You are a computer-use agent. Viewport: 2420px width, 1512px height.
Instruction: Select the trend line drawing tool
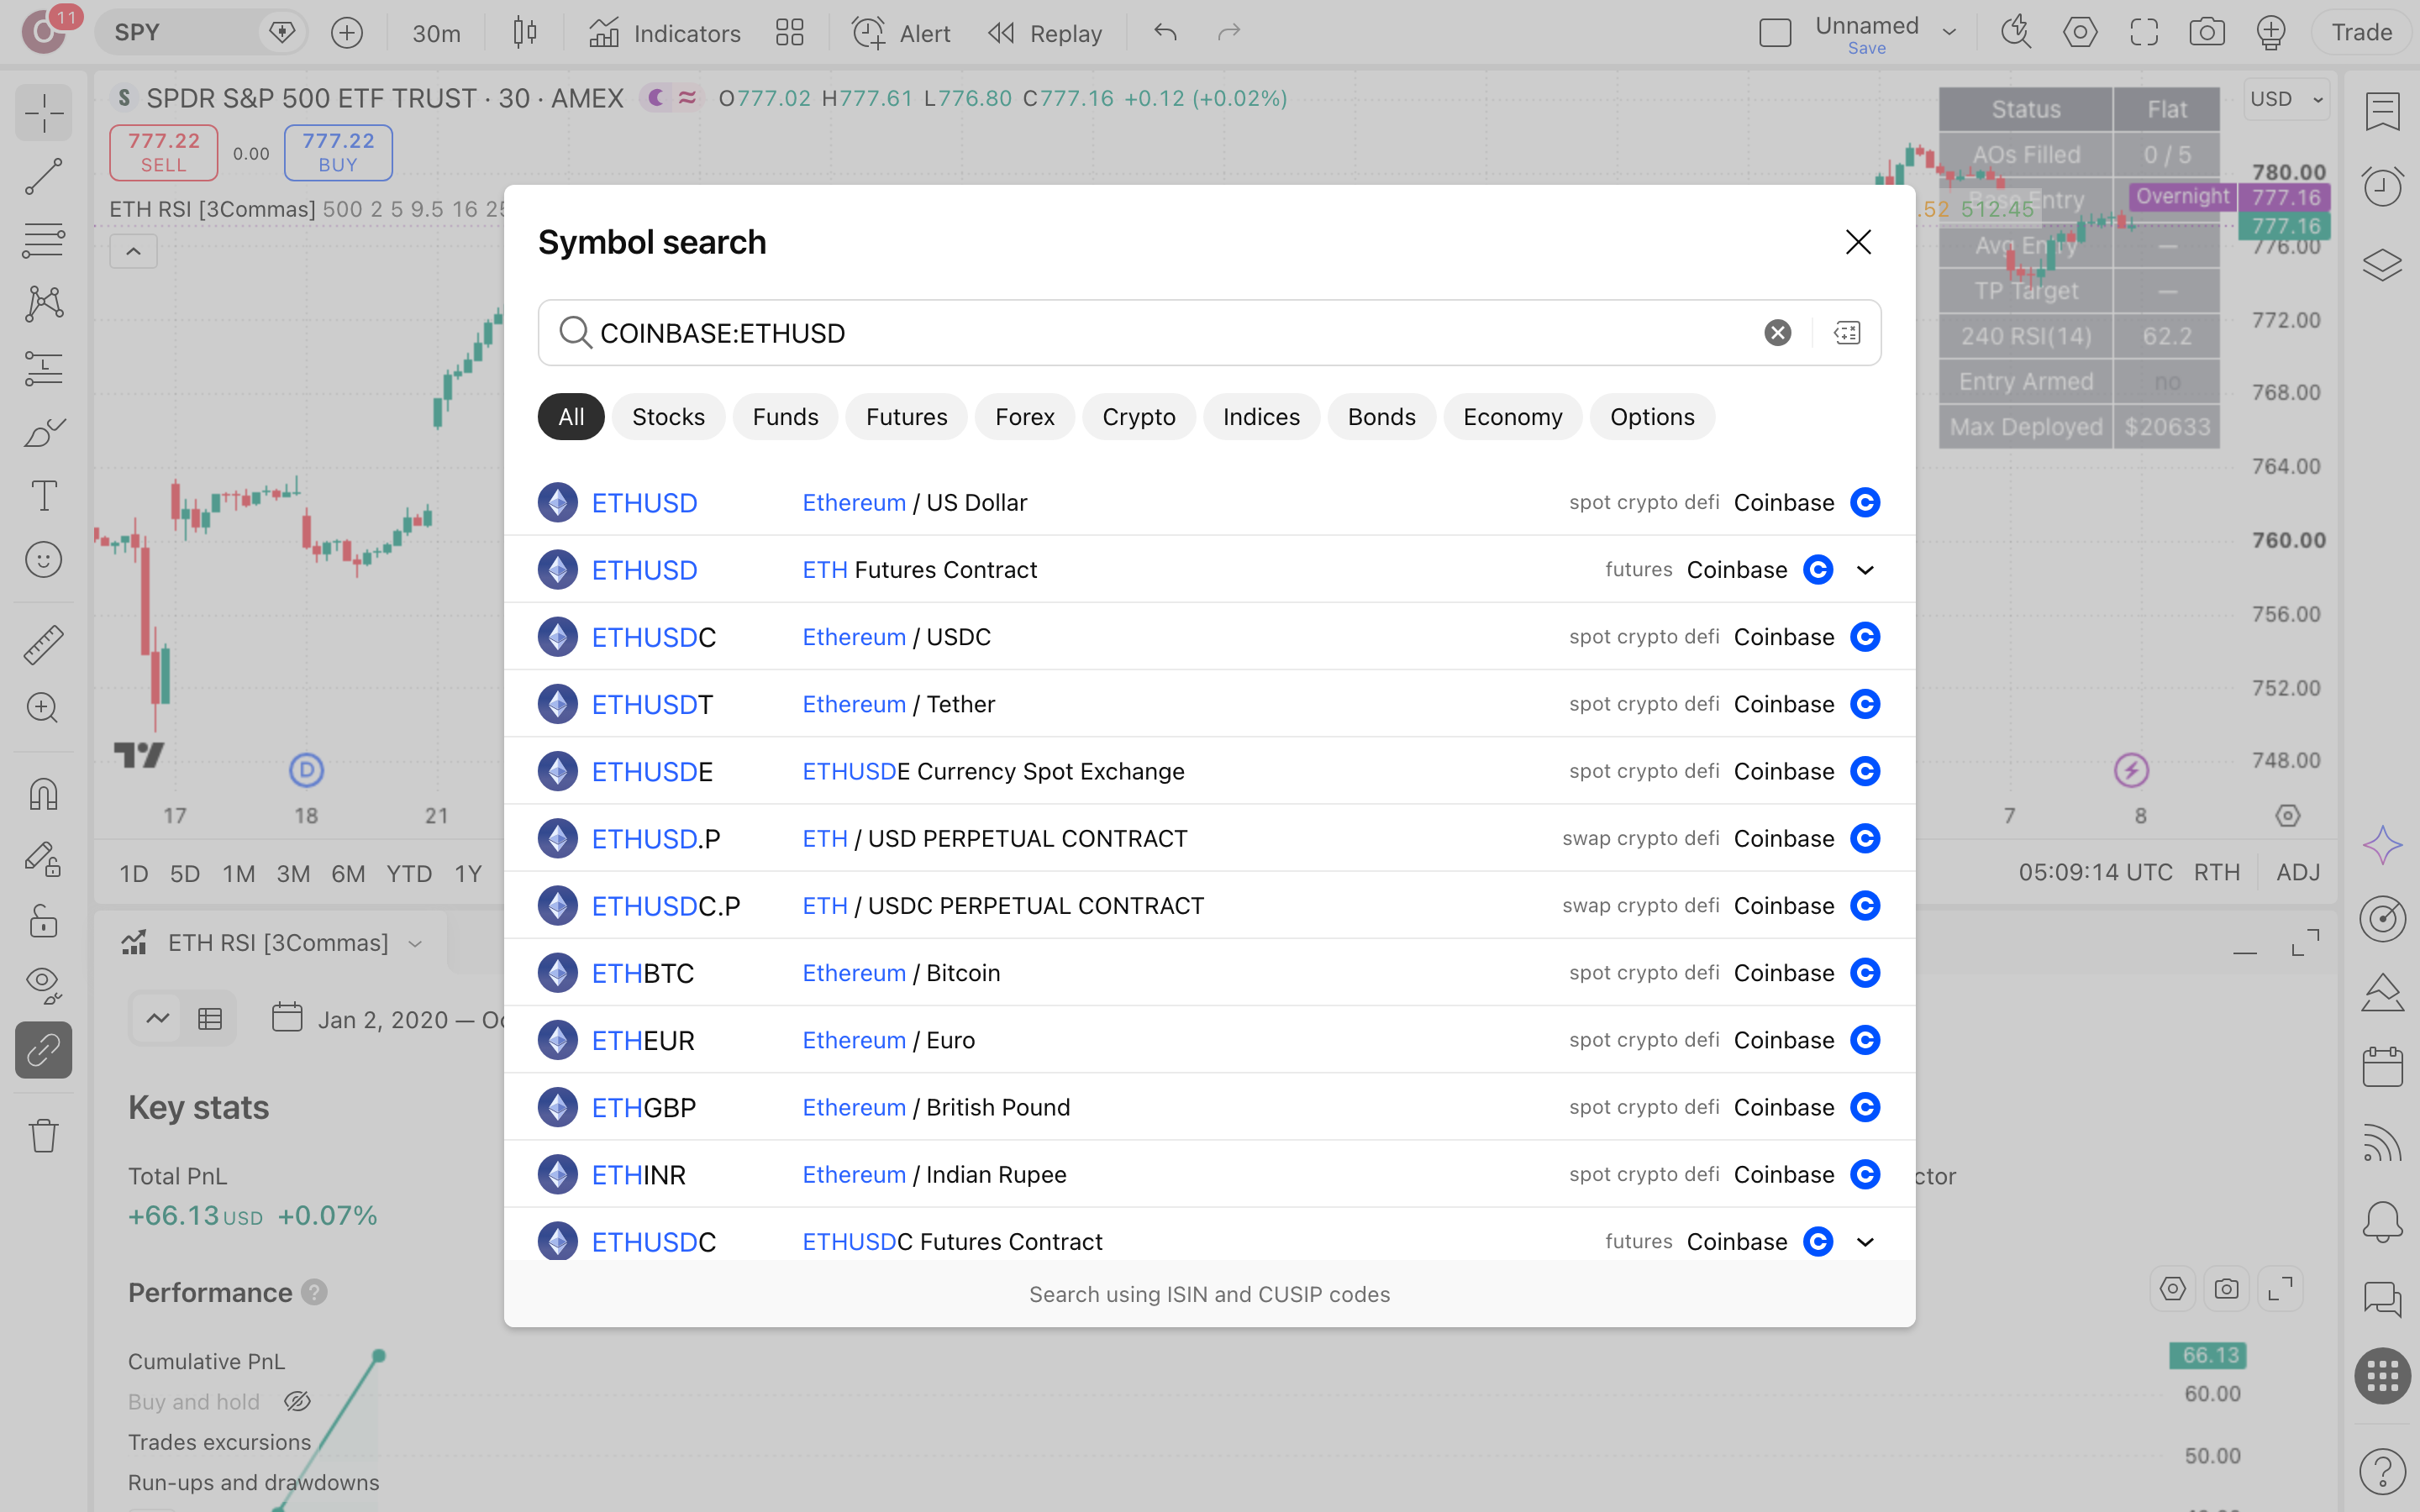point(44,176)
